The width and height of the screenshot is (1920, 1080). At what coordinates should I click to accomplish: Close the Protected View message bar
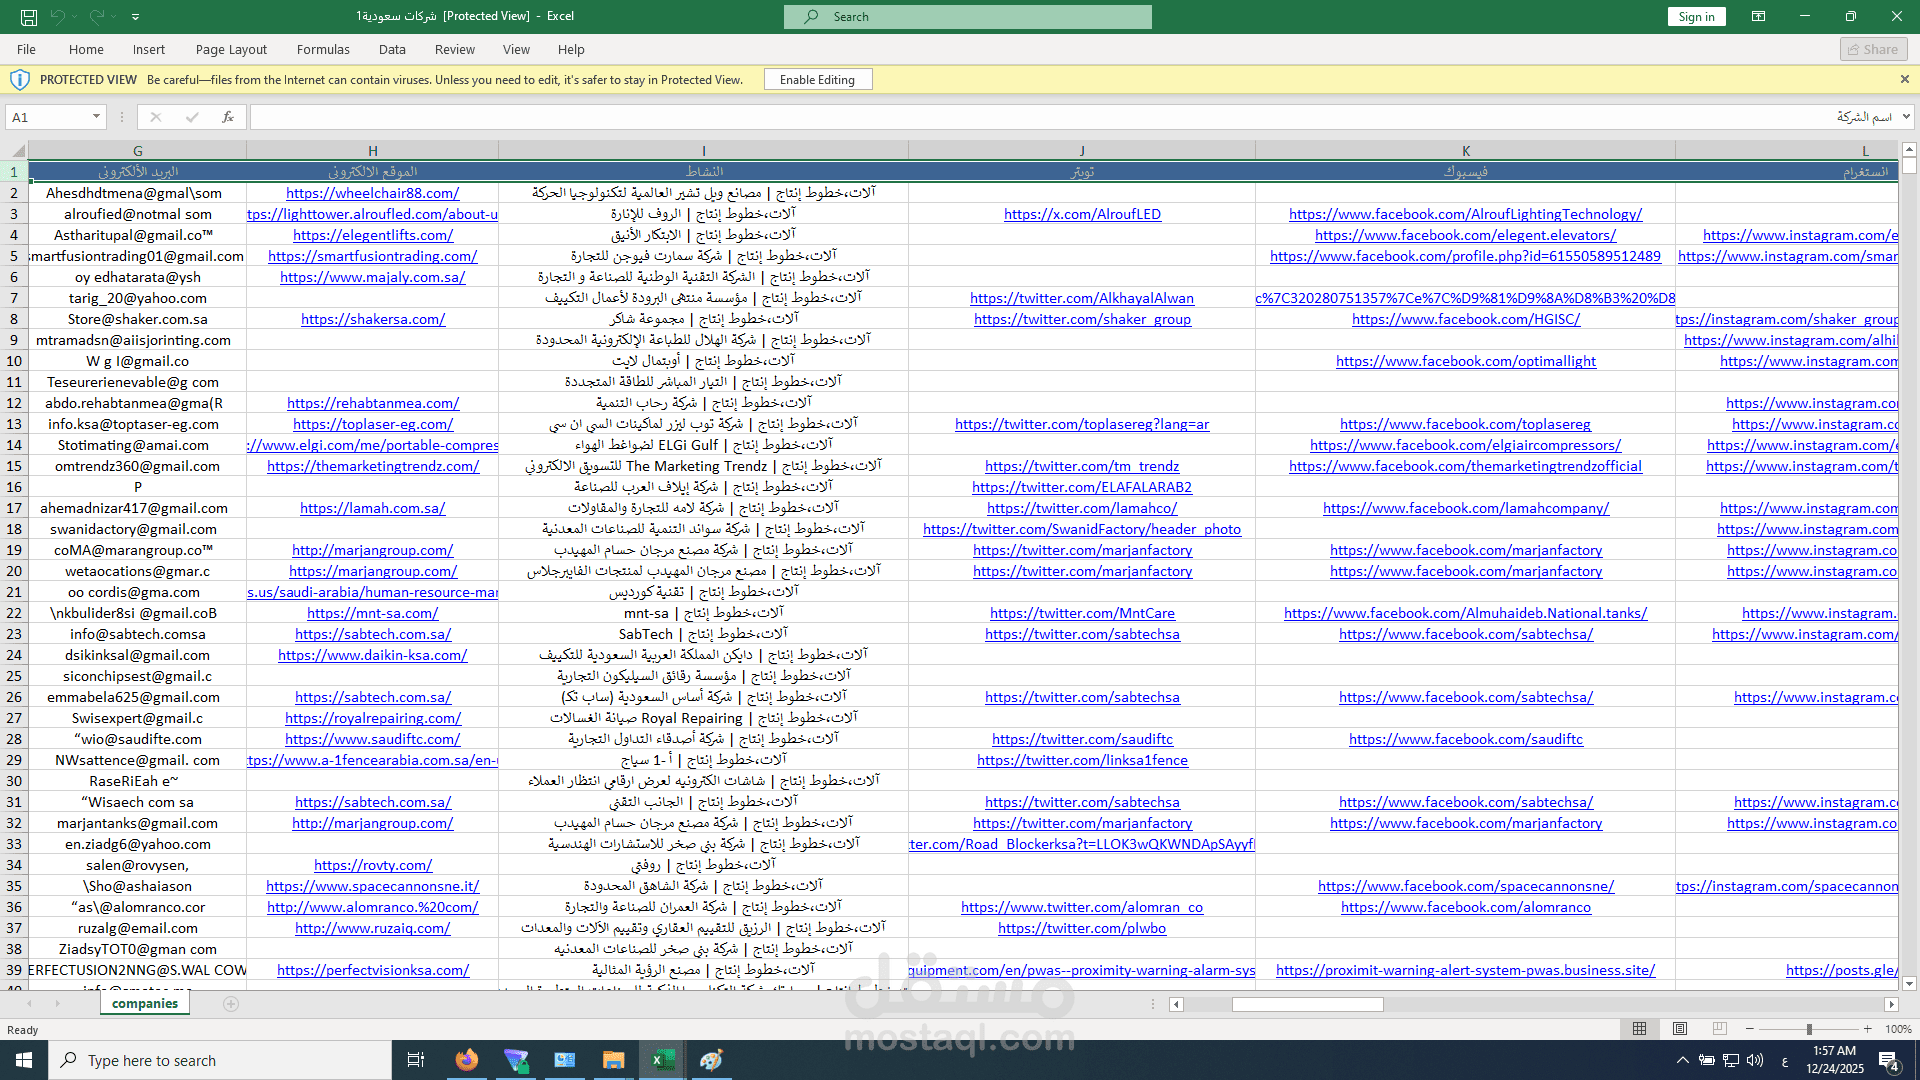(x=1904, y=80)
